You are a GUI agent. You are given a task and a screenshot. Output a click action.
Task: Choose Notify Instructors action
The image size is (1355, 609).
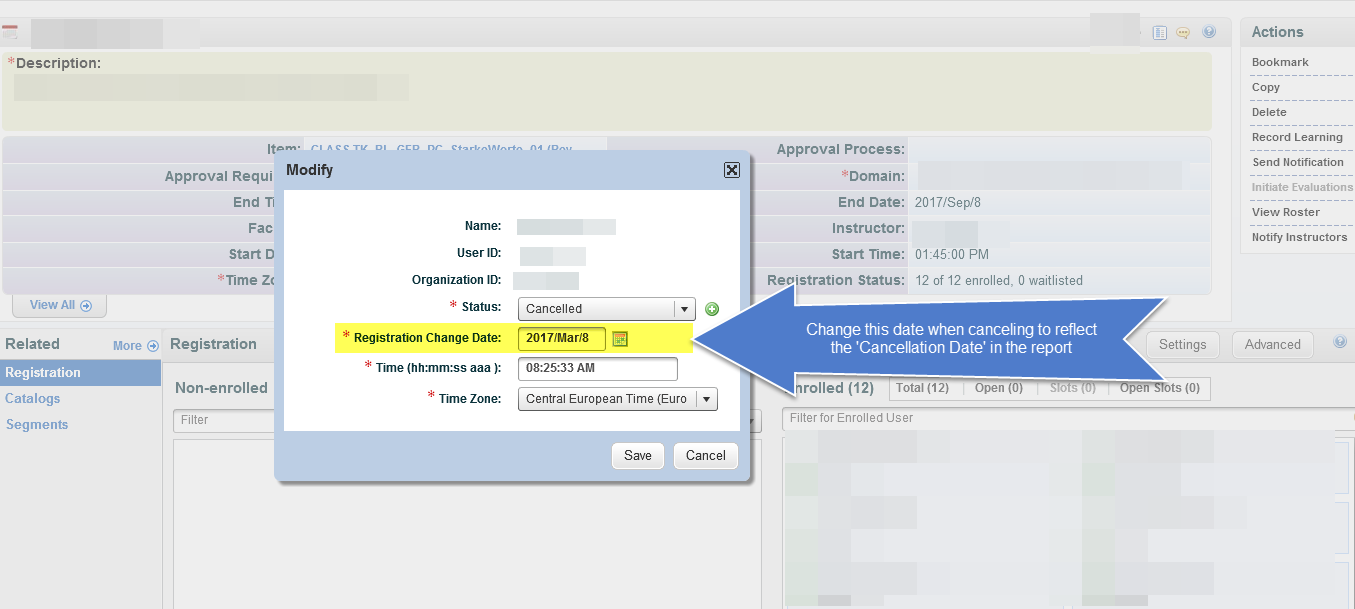[x=1300, y=237]
